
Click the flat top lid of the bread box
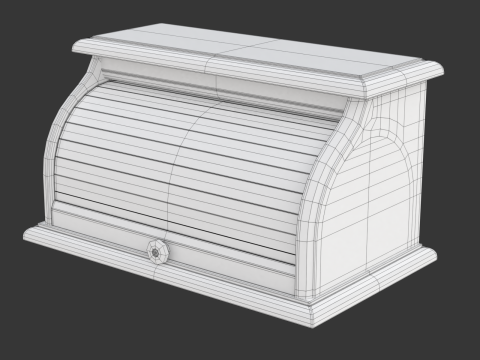(257, 60)
